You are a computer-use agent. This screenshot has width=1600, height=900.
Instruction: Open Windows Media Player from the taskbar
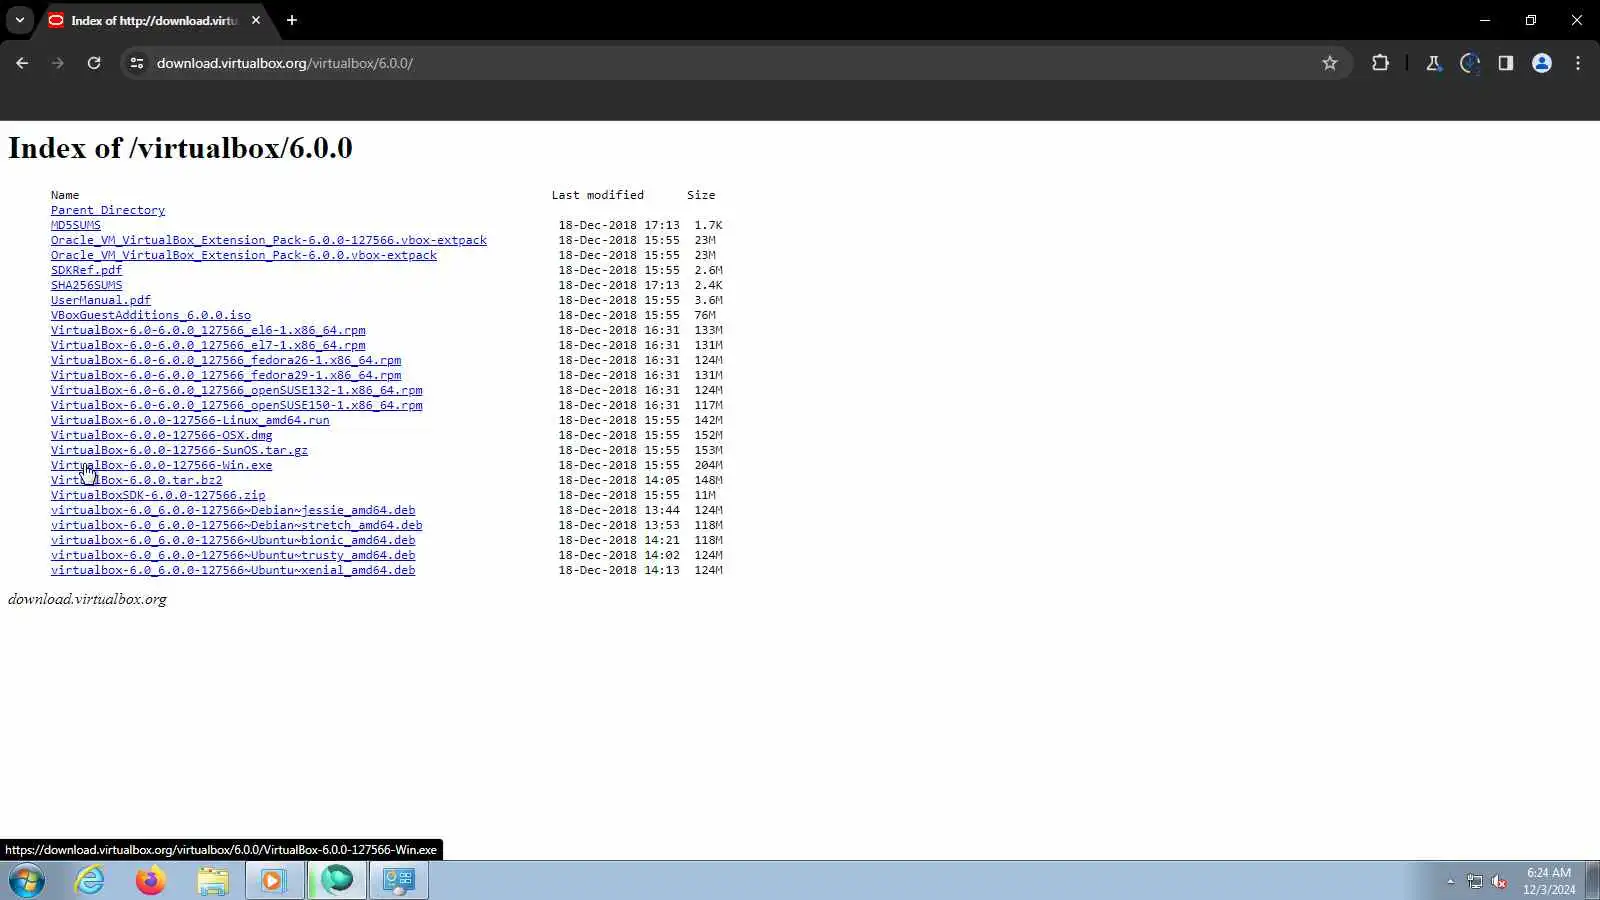pyautogui.click(x=274, y=881)
